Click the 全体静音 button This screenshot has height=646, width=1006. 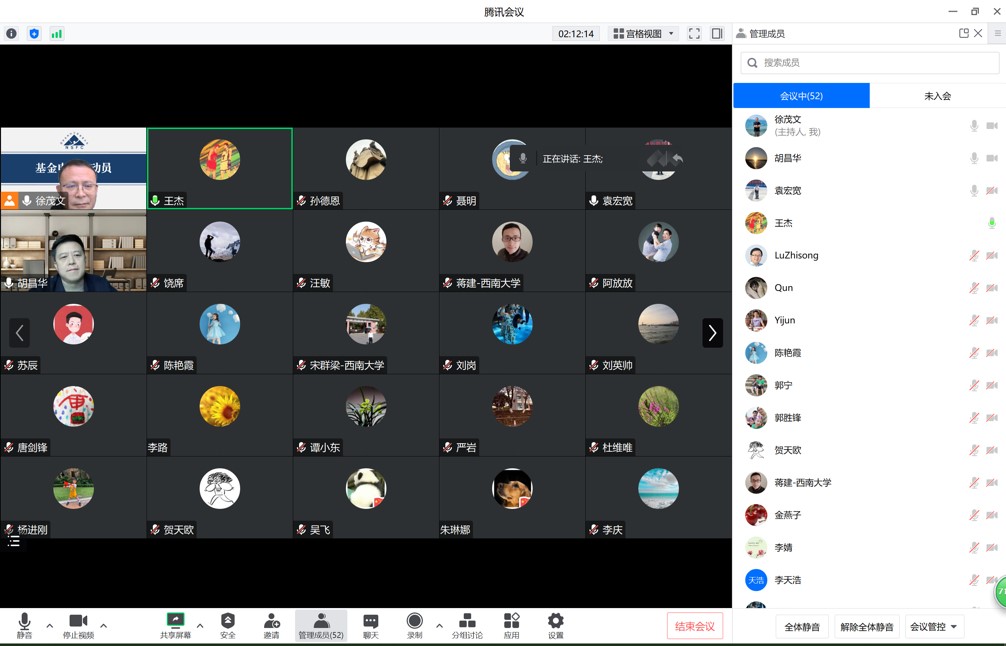(x=802, y=627)
